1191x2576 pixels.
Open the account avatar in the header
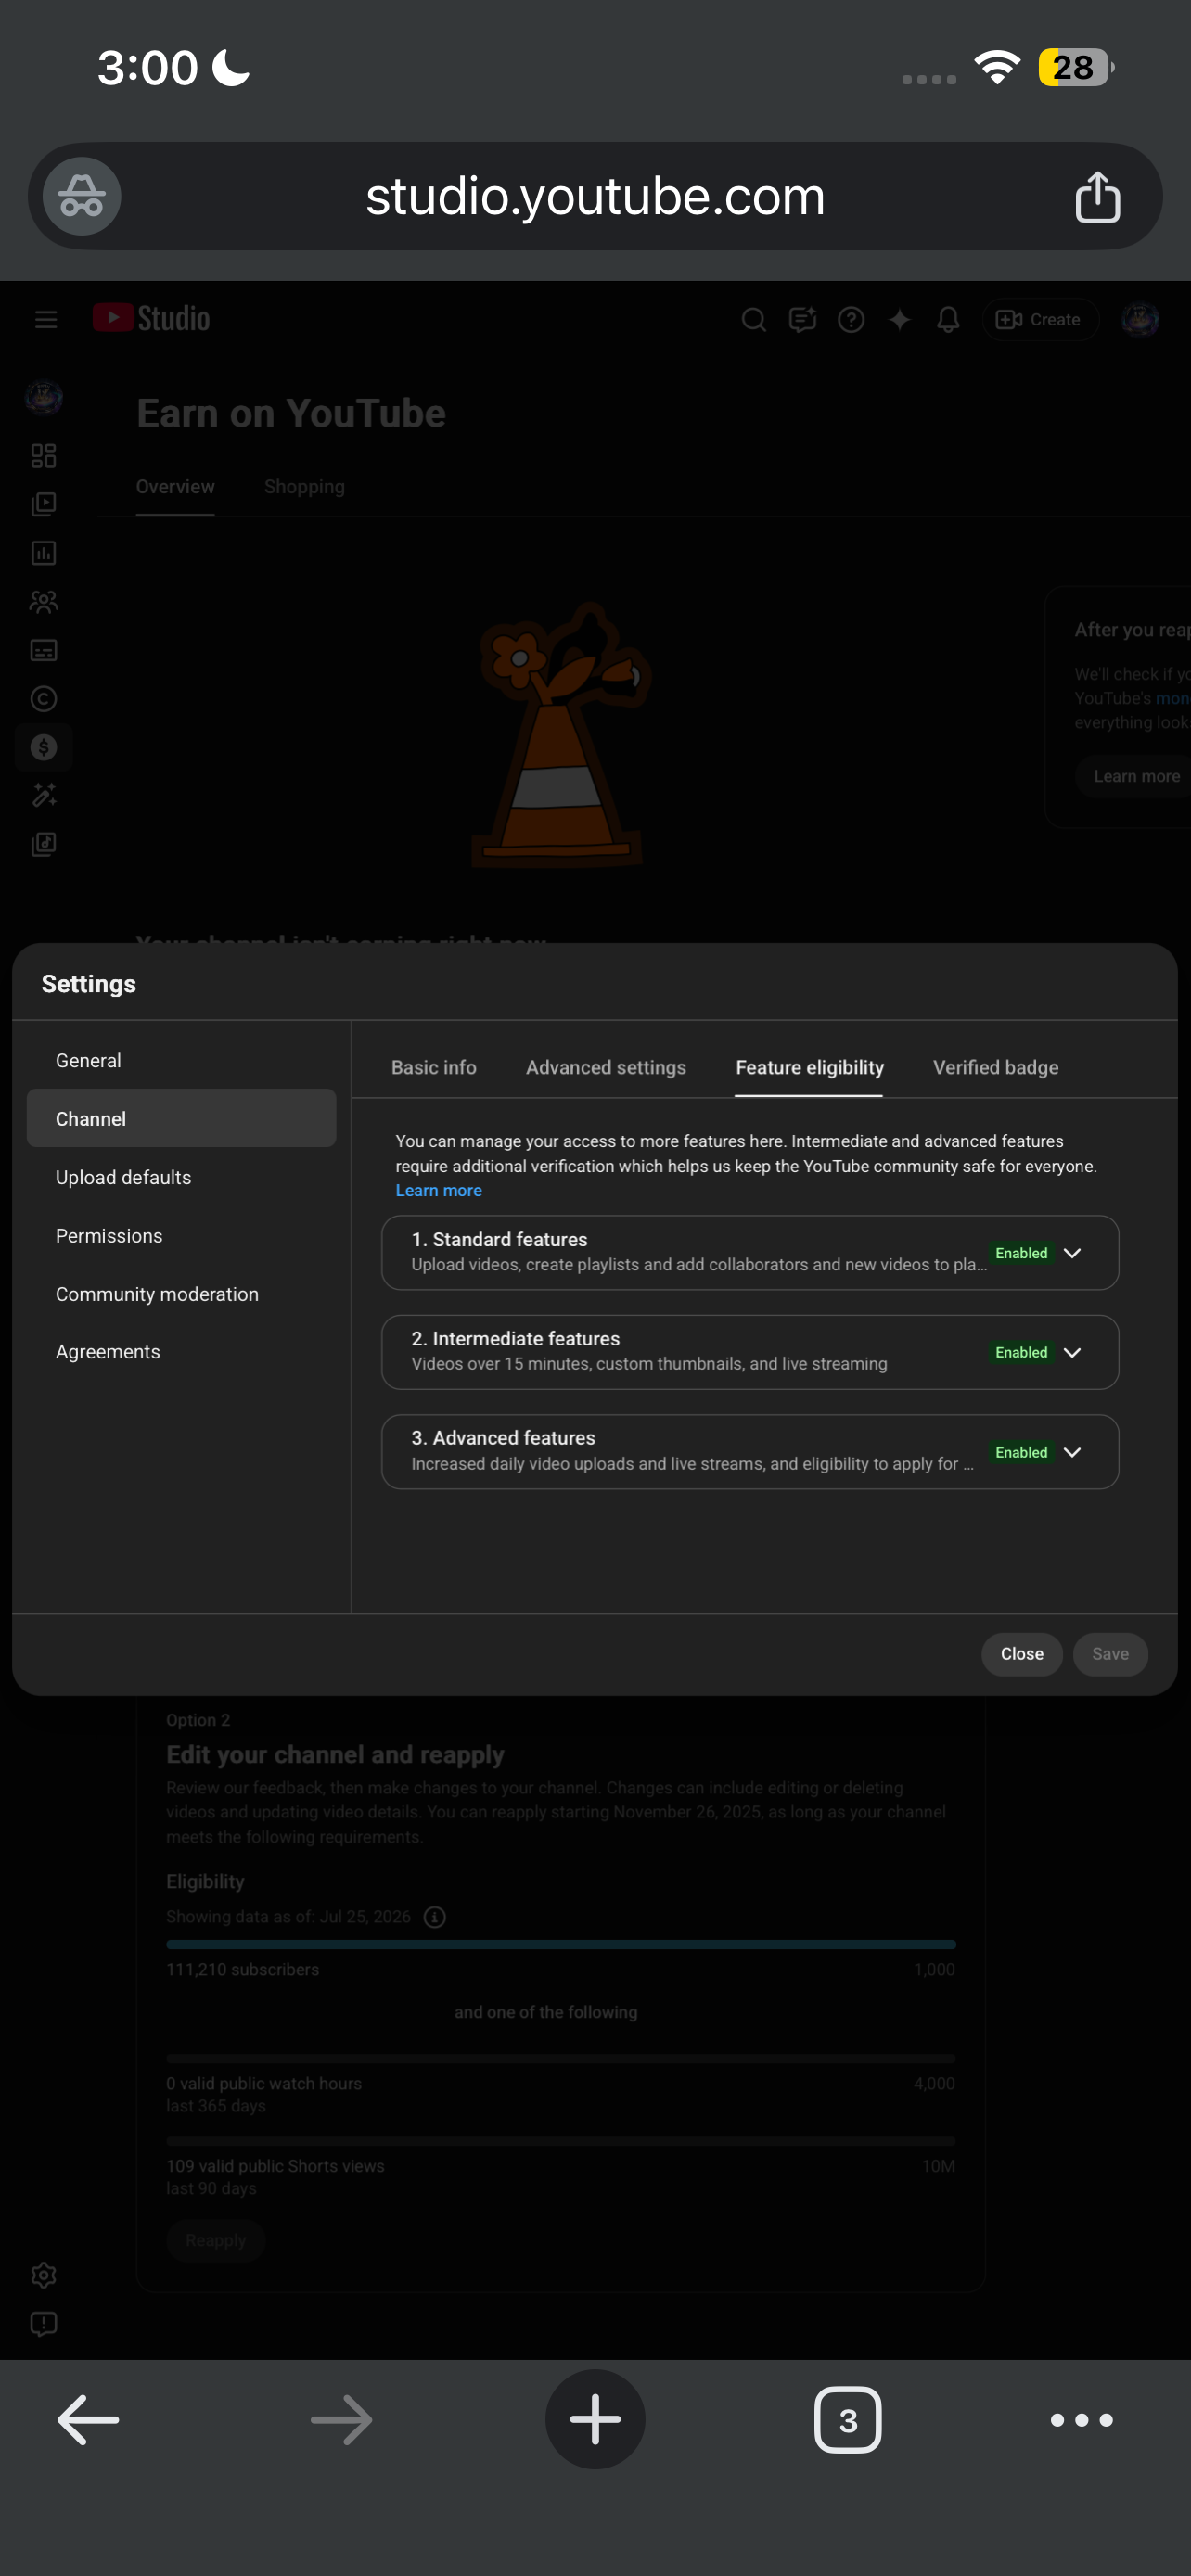(x=1141, y=320)
